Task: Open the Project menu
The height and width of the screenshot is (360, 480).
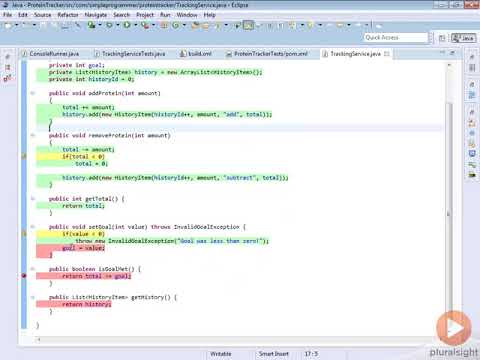Action: point(145,15)
